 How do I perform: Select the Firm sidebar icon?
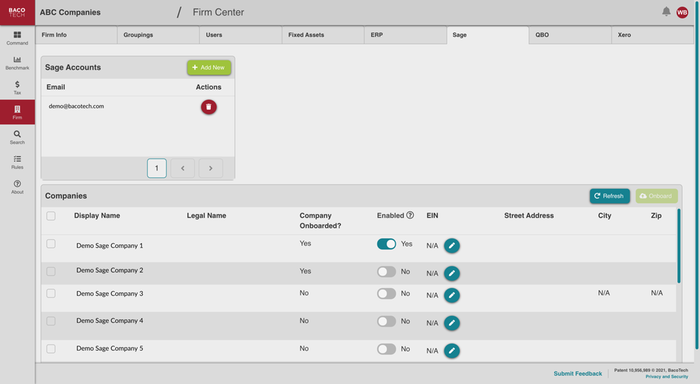click(x=17, y=112)
